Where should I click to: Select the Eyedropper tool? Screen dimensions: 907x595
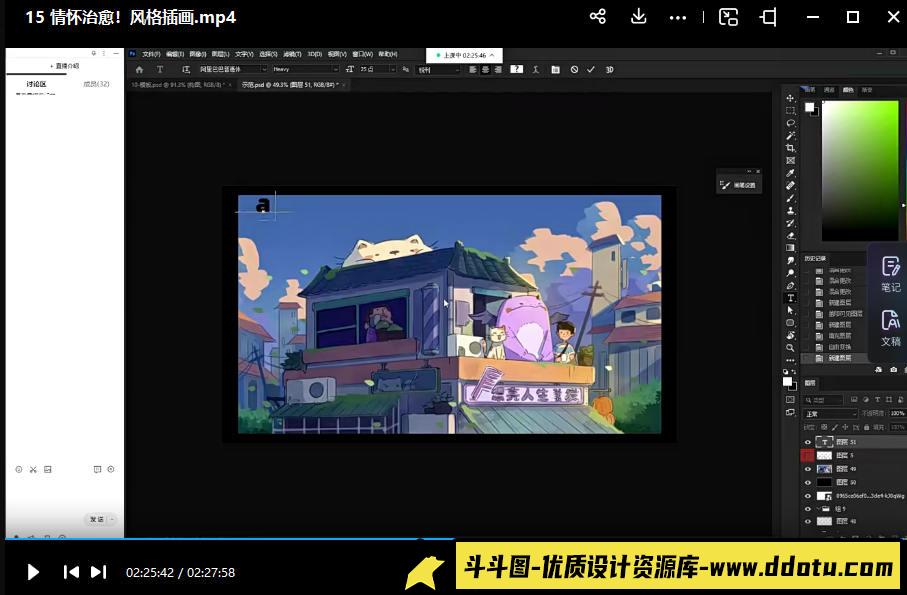790,173
